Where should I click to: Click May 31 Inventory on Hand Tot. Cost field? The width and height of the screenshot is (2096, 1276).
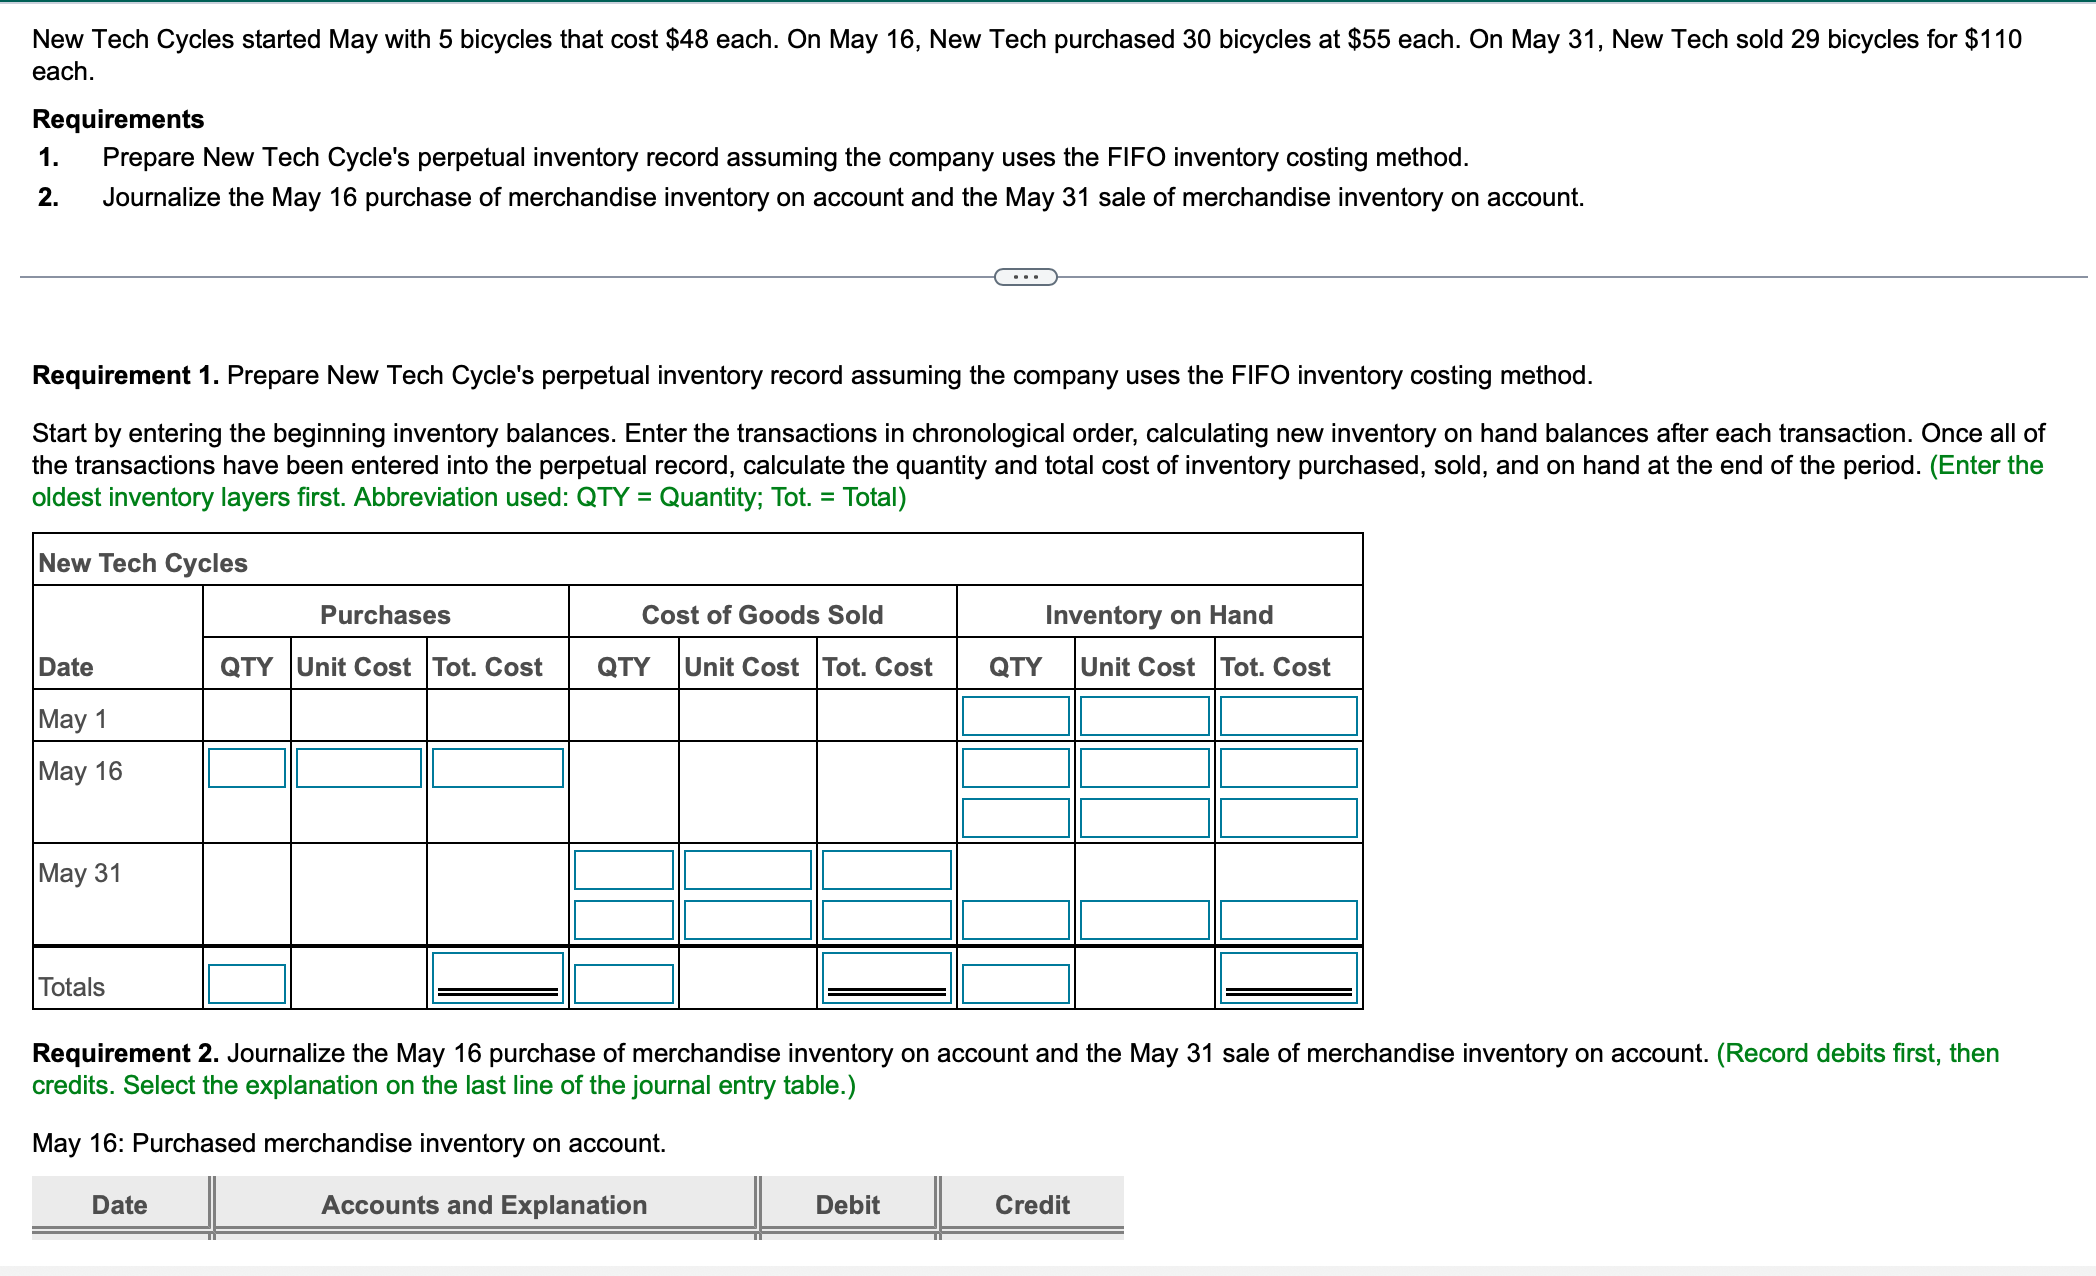pos(1288,920)
